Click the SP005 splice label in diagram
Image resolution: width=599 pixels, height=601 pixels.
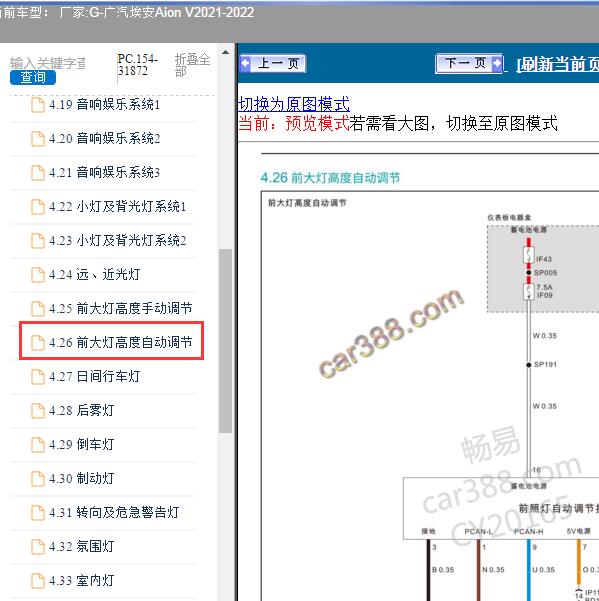(x=545, y=273)
